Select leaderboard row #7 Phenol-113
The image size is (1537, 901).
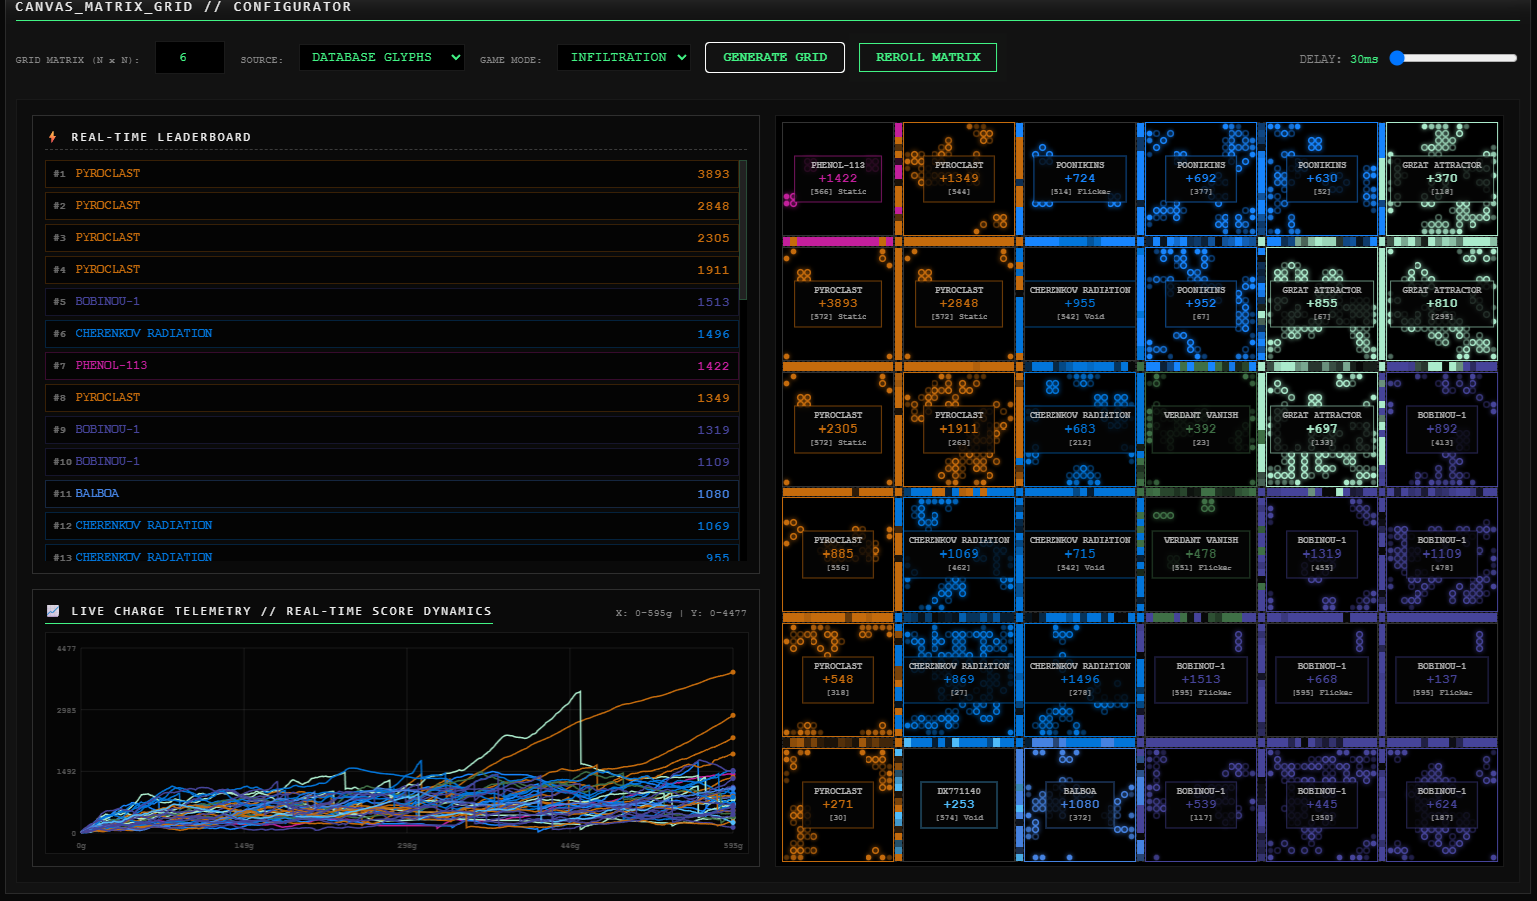[x=392, y=366]
